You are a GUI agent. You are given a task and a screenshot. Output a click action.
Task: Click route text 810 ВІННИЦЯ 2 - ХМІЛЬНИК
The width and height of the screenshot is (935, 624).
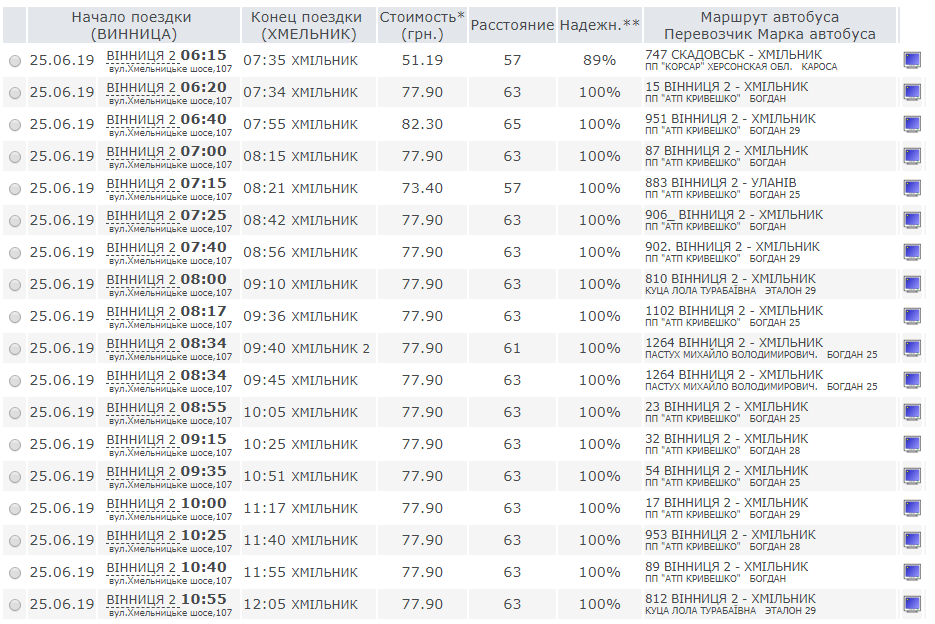click(x=730, y=279)
